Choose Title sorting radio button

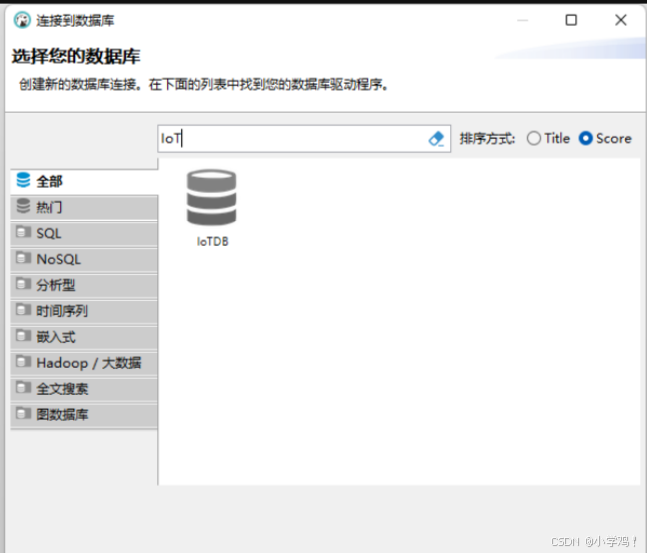coord(534,138)
